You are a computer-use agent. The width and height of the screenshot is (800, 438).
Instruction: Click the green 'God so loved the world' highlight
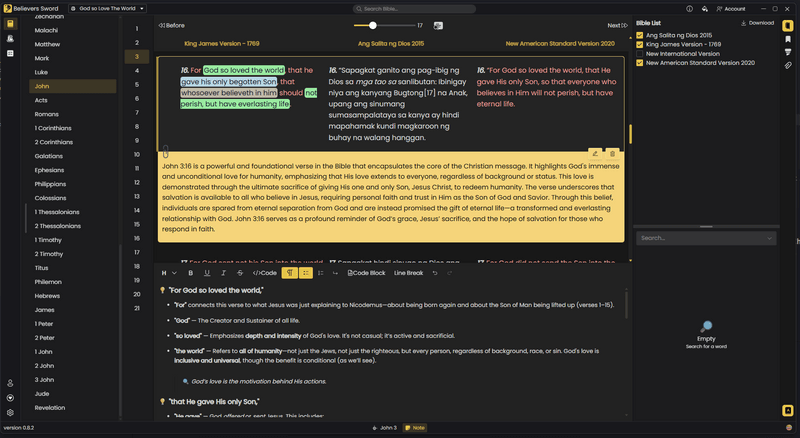point(244,70)
